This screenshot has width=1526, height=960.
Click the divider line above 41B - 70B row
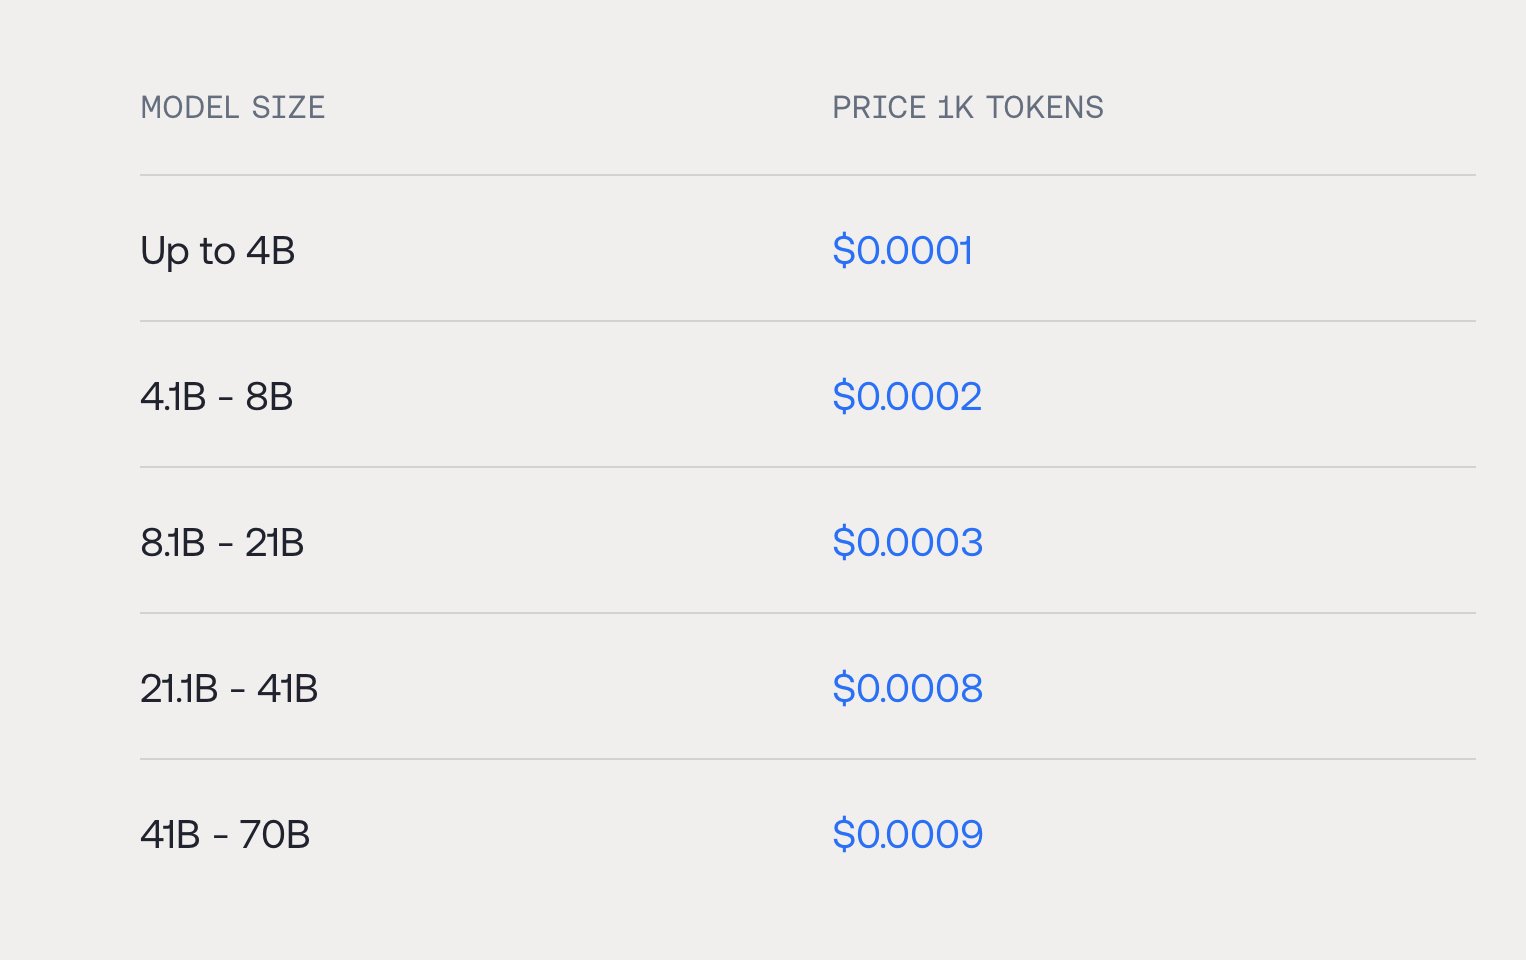808,759
